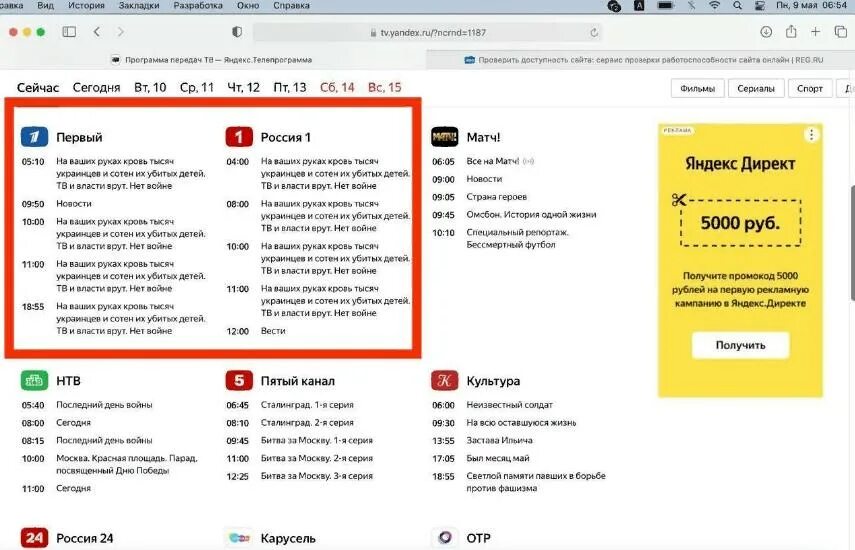Open a new tab with plus icon
The width and height of the screenshot is (855, 550).
click(815, 32)
